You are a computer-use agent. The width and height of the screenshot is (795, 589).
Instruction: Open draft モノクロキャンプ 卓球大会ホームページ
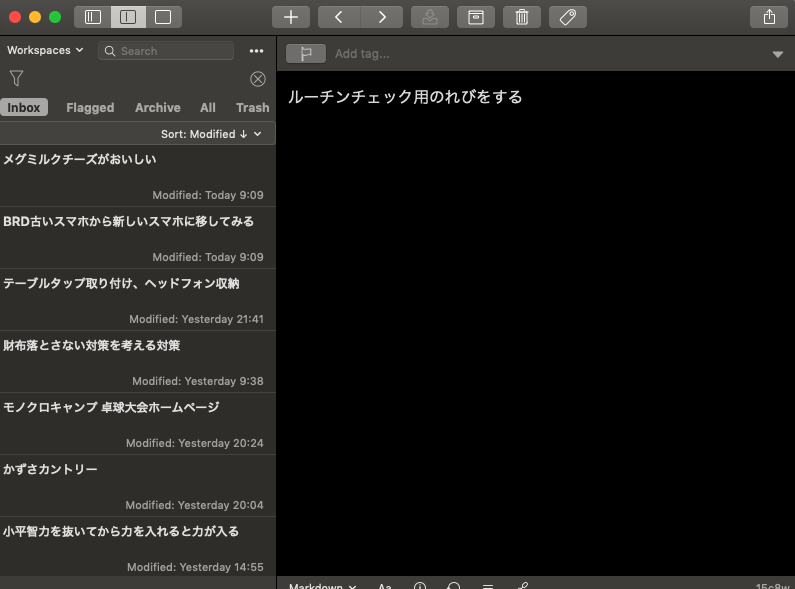[137, 423]
